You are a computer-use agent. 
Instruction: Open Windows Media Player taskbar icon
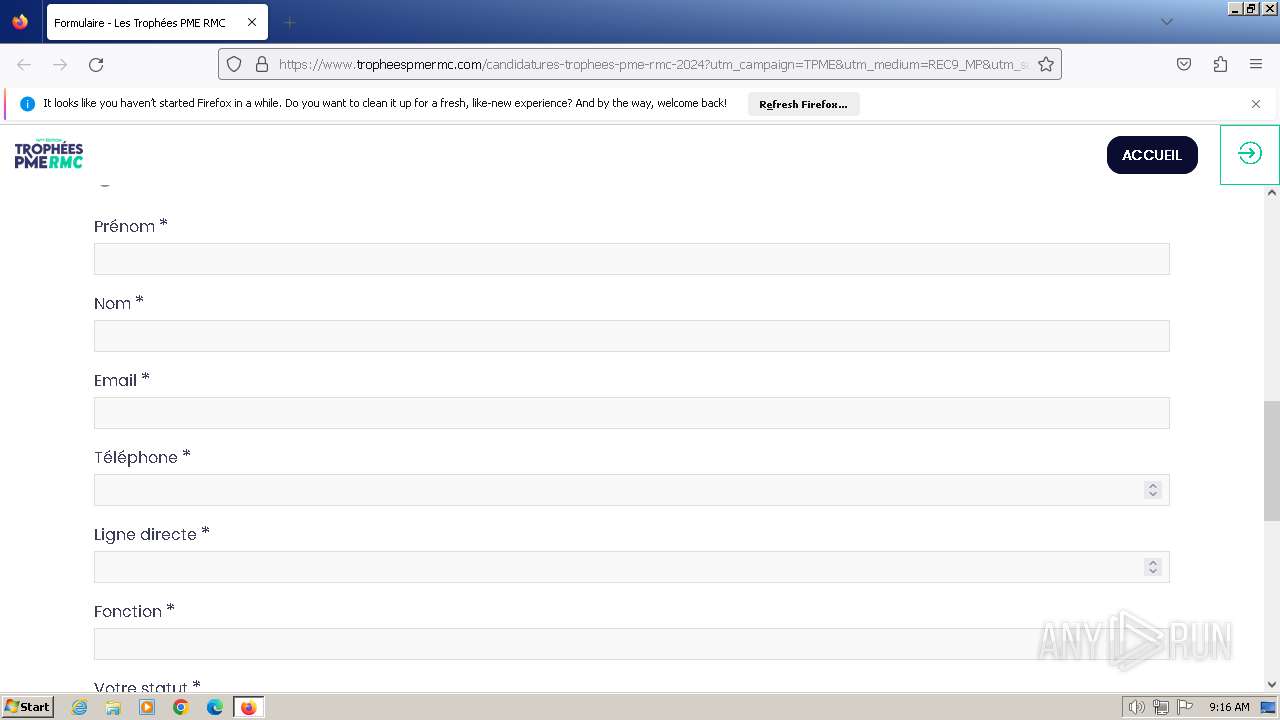[x=147, y=707]
